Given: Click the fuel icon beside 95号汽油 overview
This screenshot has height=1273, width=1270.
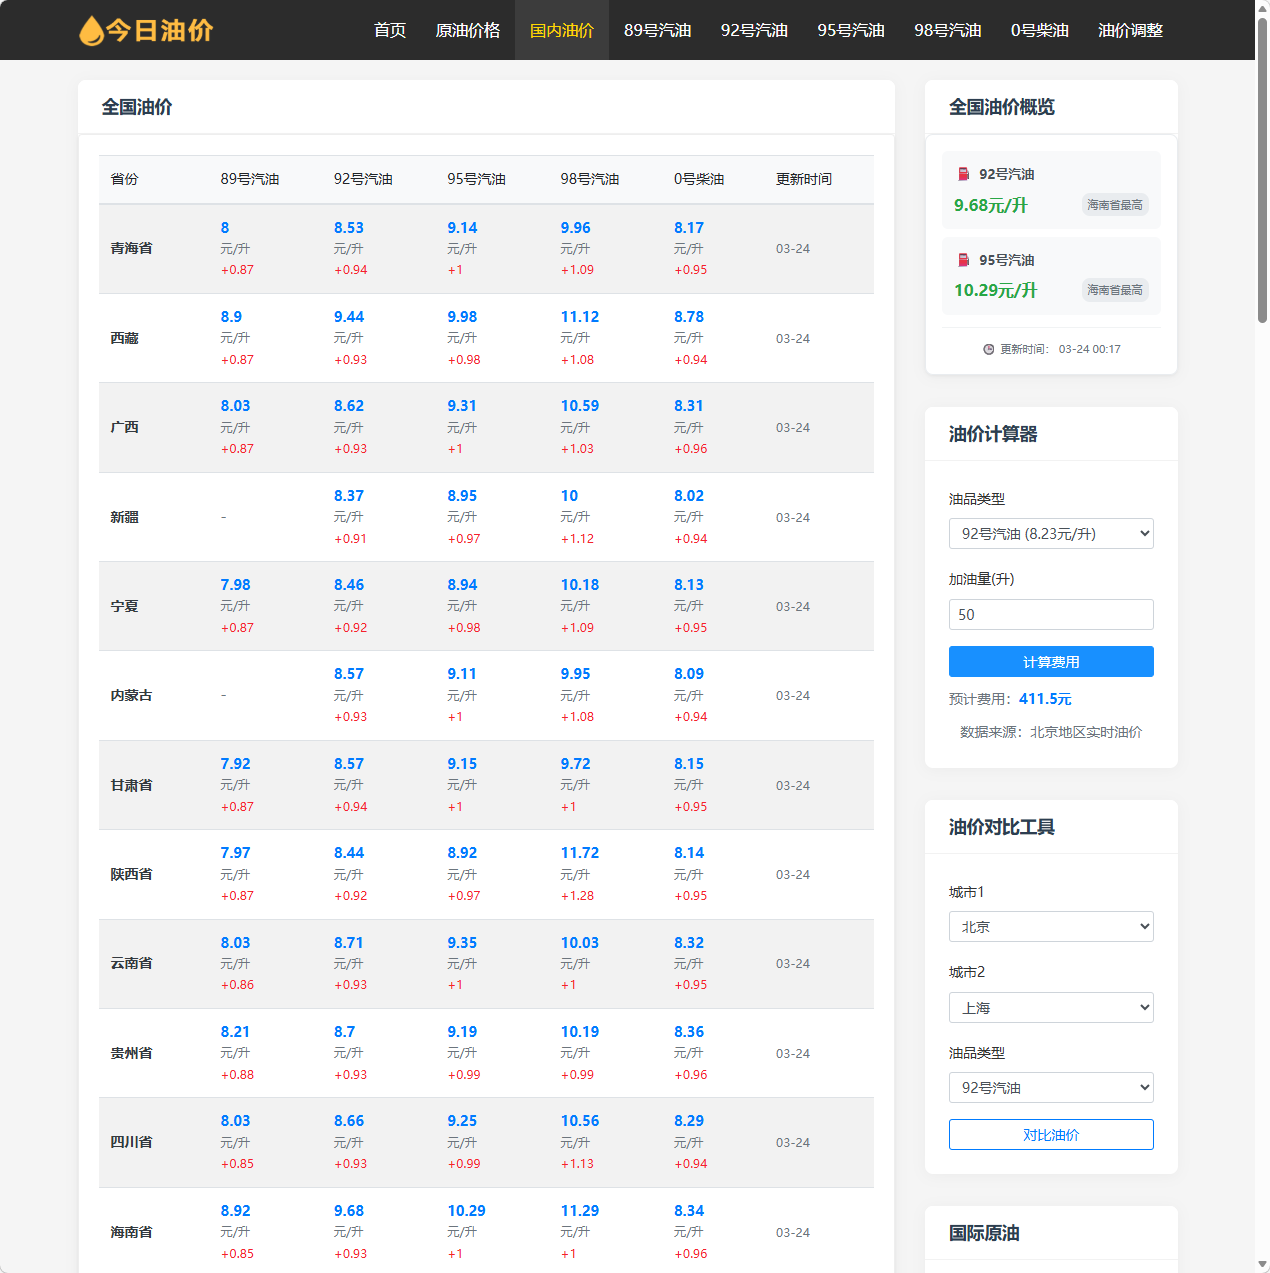Looking at the screenshot, I should click(963, 260).
